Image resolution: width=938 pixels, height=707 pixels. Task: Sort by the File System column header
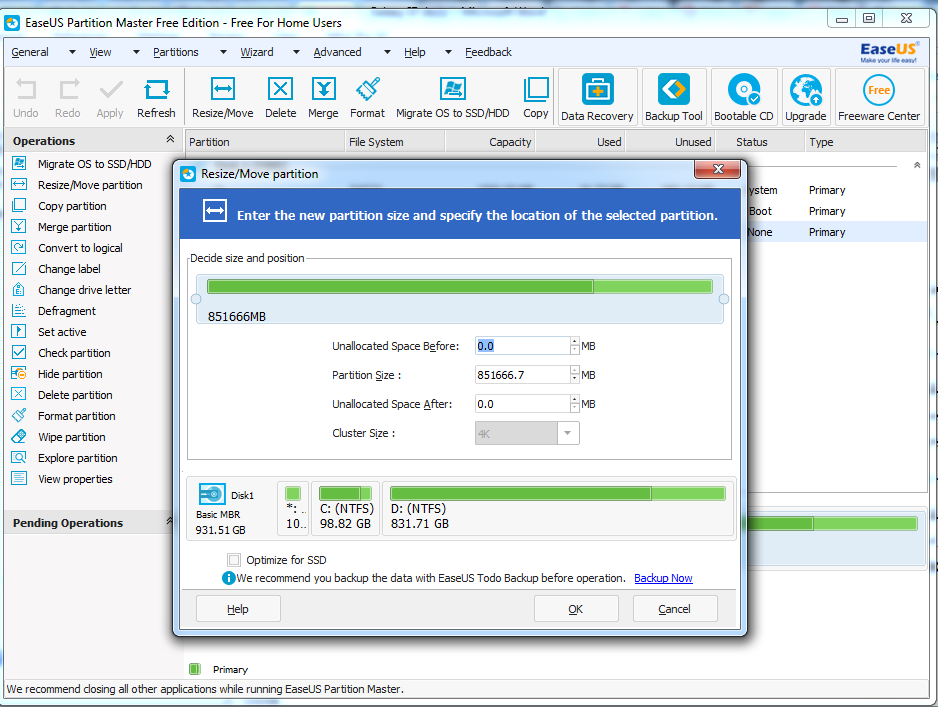click(x=395, y=142)
